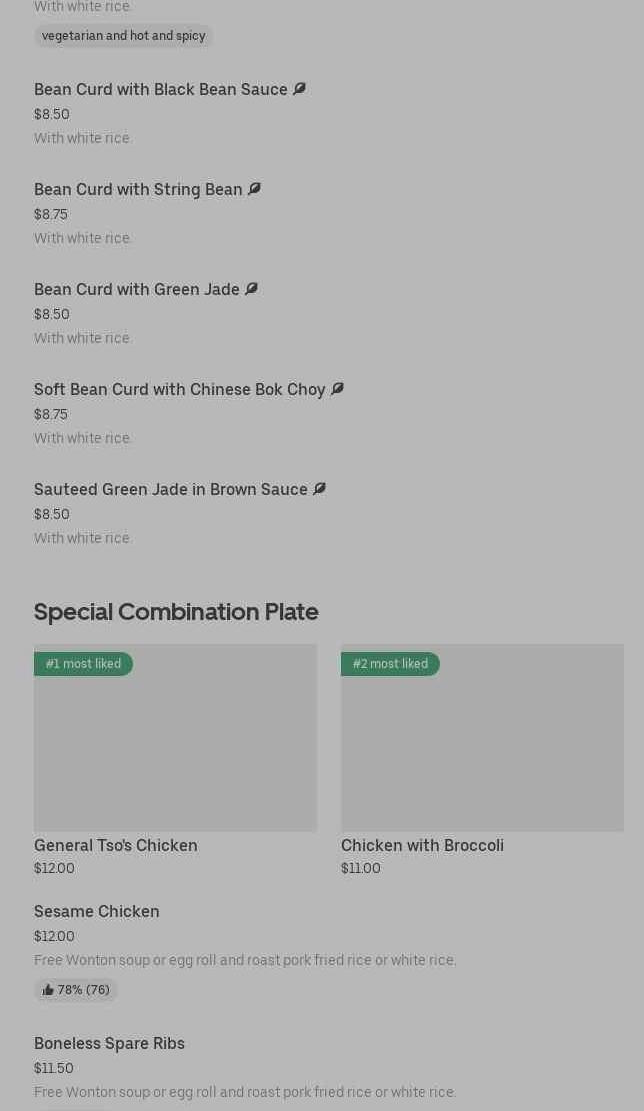Open Chicken with Broccoli photo card
Viewport: 644px width, 1111px height.
coord(482,738)
